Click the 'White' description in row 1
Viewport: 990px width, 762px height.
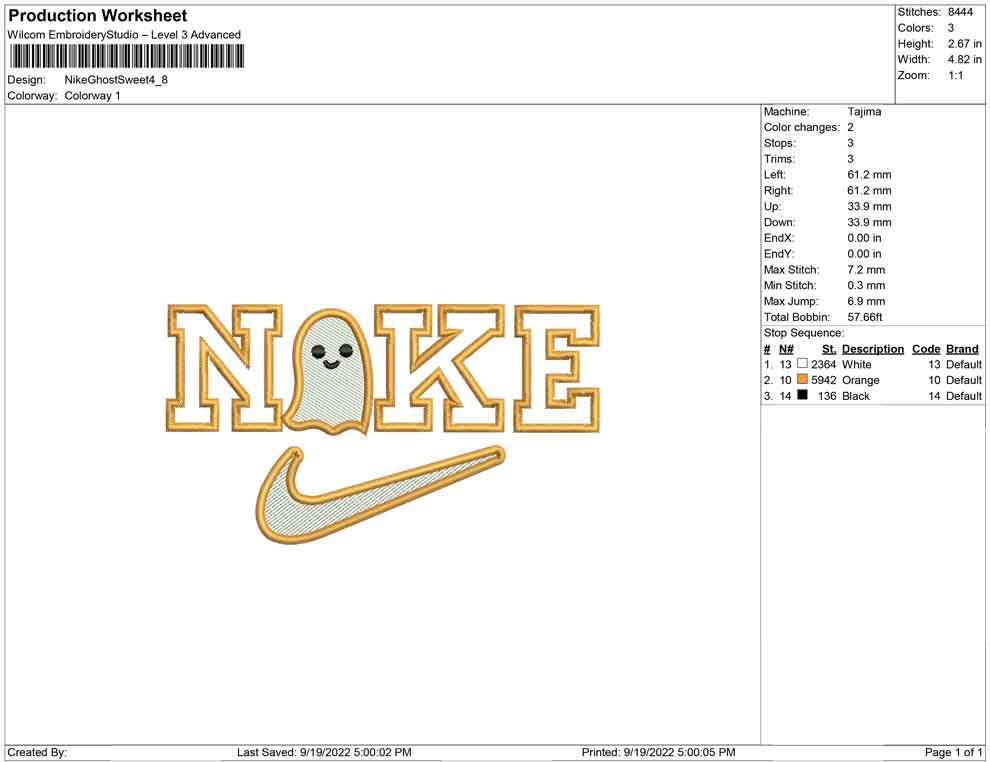click(856, 364)
